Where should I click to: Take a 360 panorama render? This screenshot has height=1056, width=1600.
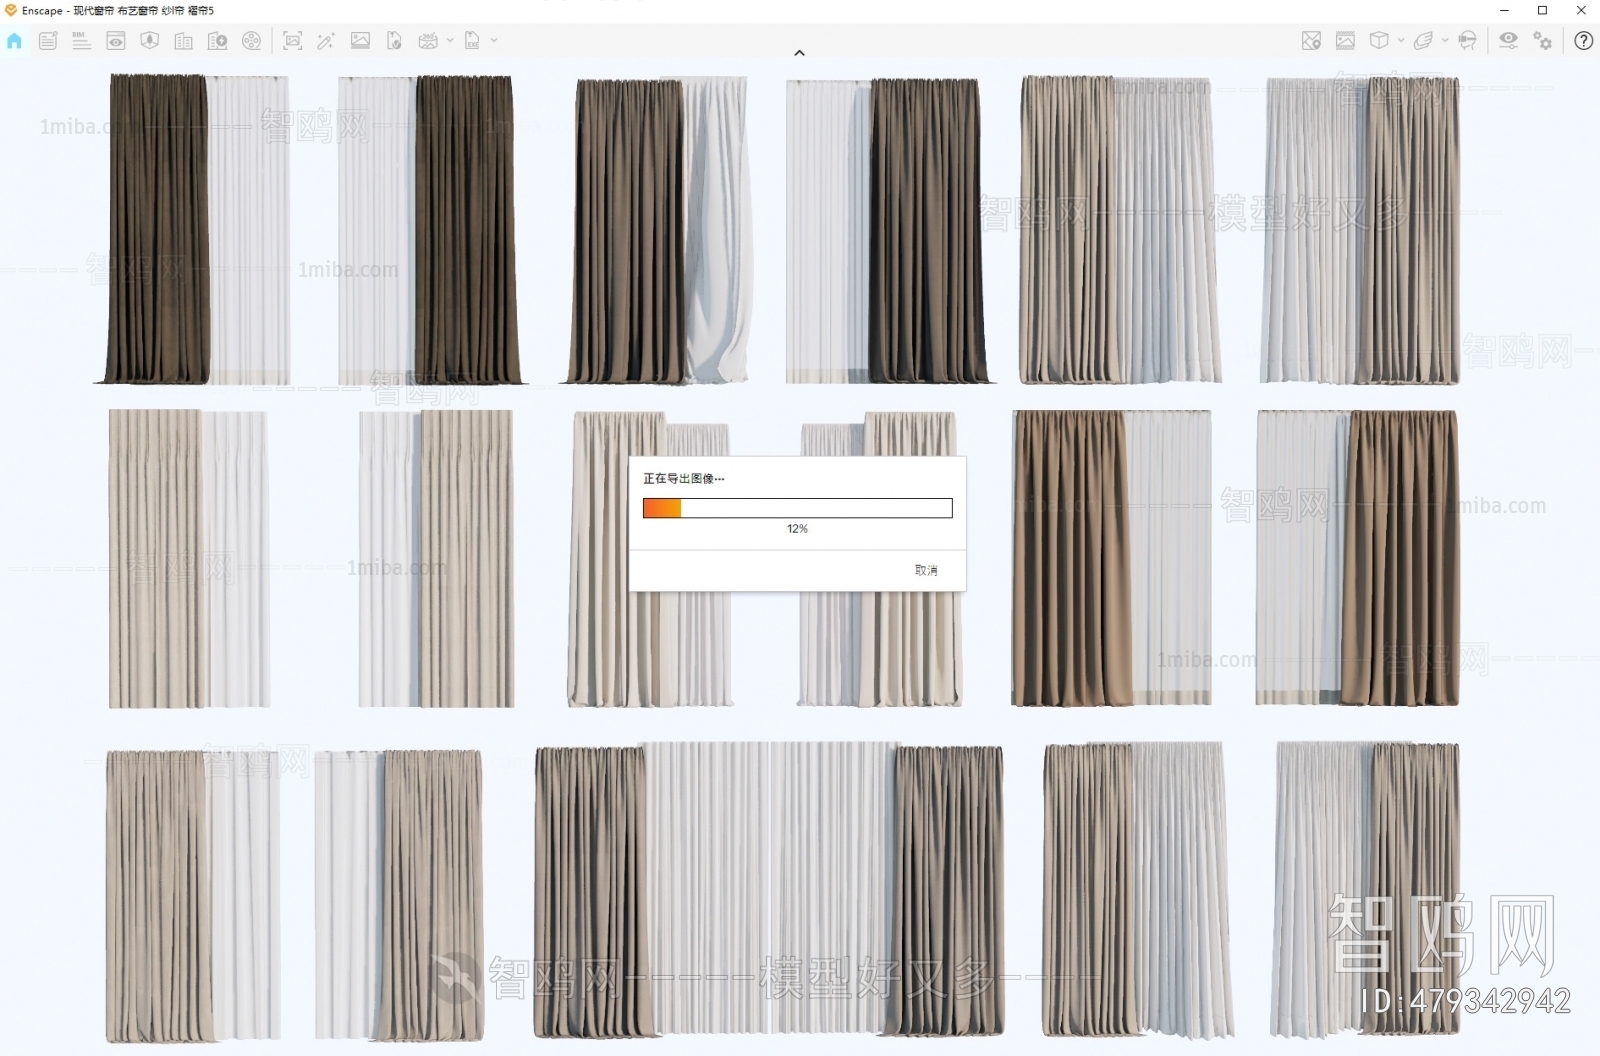point(428,42)
